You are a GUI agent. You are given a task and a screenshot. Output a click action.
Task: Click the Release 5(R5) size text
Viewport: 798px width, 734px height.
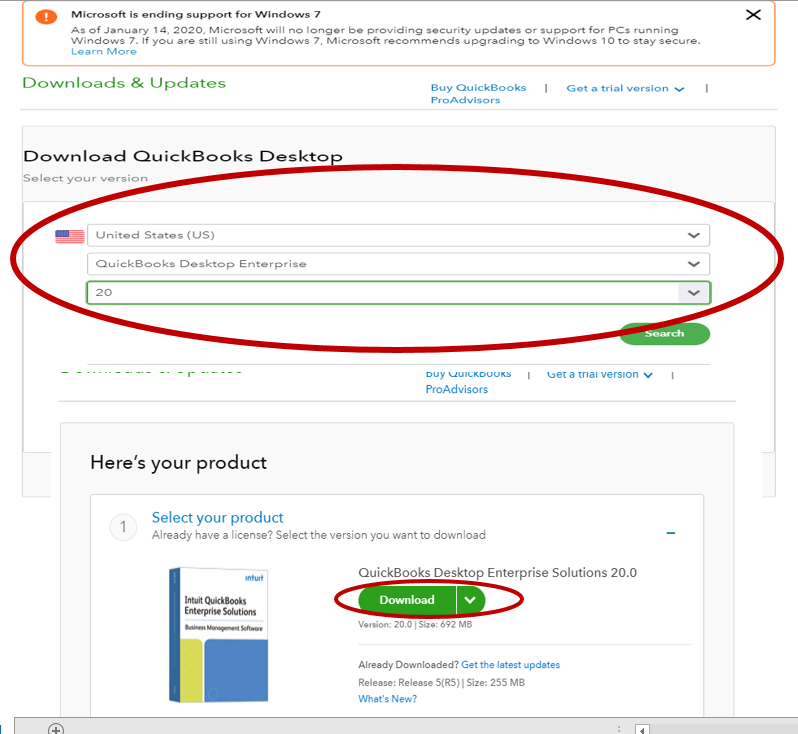click(x=441, y=683)
